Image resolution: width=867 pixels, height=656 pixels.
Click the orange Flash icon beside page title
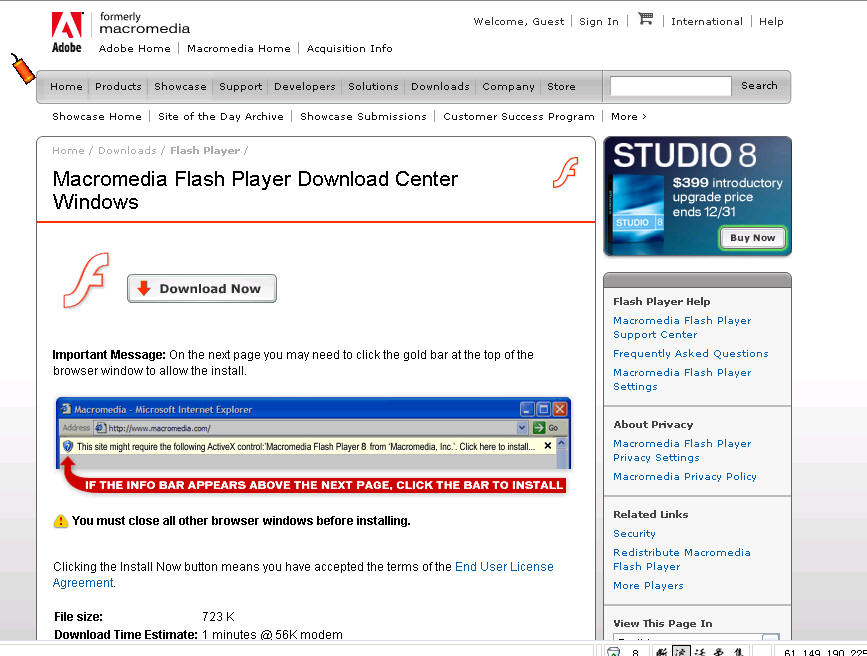coord(566,173)
